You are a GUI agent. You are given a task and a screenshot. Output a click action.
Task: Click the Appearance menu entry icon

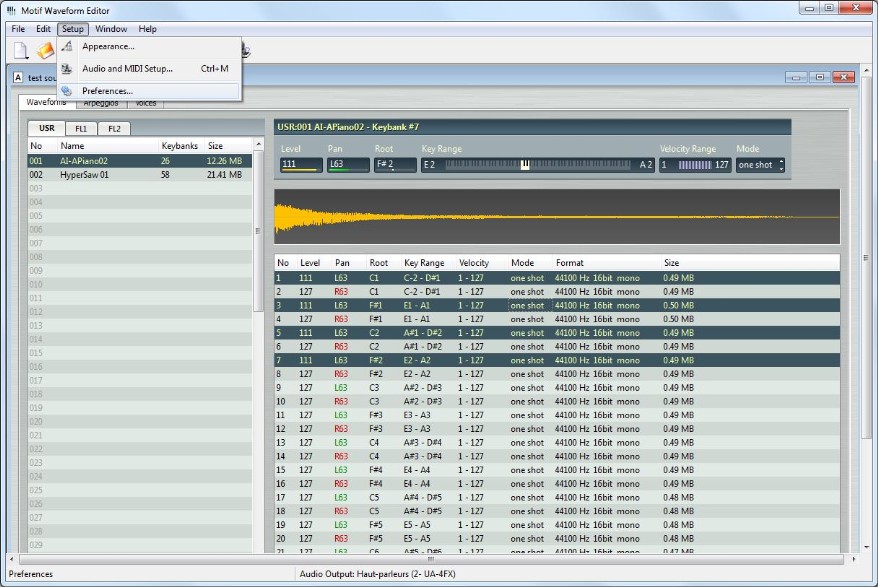pos(67,46)
